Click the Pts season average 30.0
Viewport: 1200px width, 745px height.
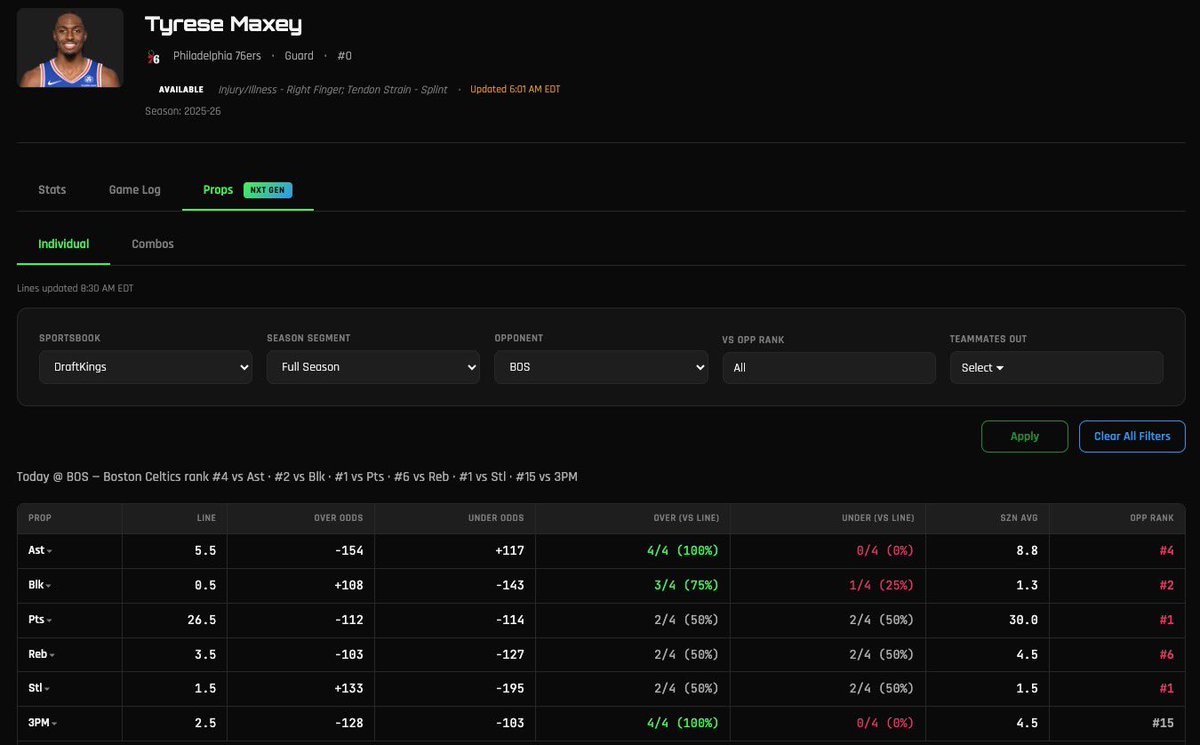pyautogui.click(x=1023, y=620)
